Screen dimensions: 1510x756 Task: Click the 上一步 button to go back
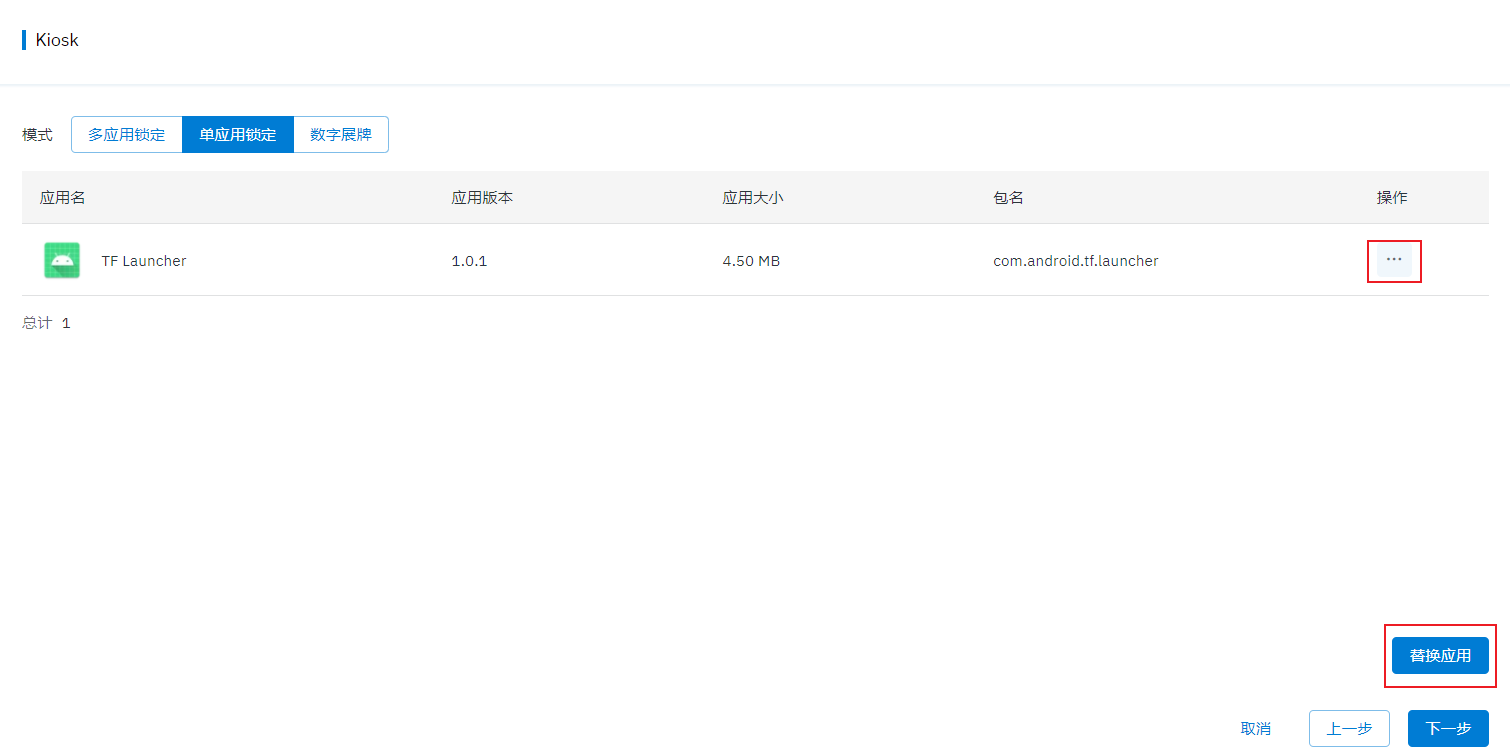click(x=1349, y=728)
